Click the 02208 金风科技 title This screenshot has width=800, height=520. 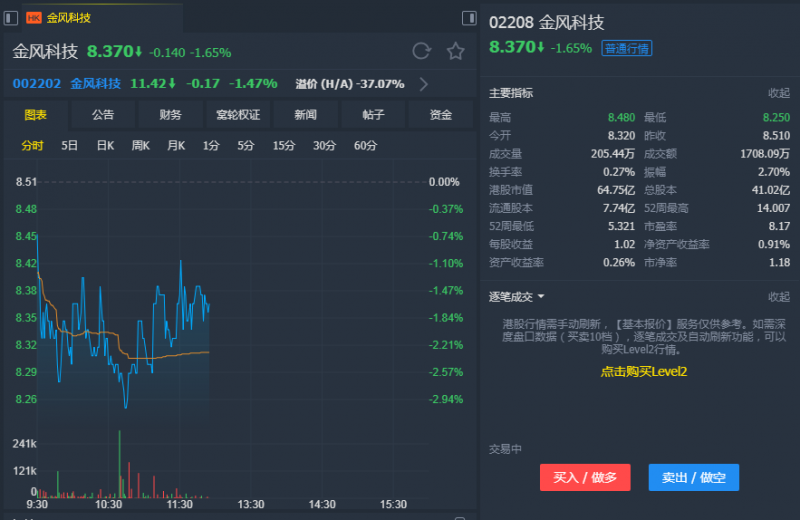546,22
